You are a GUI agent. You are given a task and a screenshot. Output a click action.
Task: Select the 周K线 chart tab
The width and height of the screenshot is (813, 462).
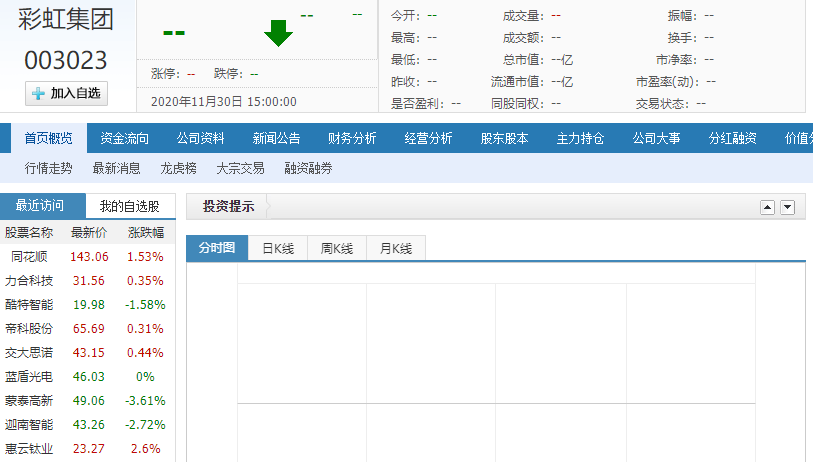(337, 248)
